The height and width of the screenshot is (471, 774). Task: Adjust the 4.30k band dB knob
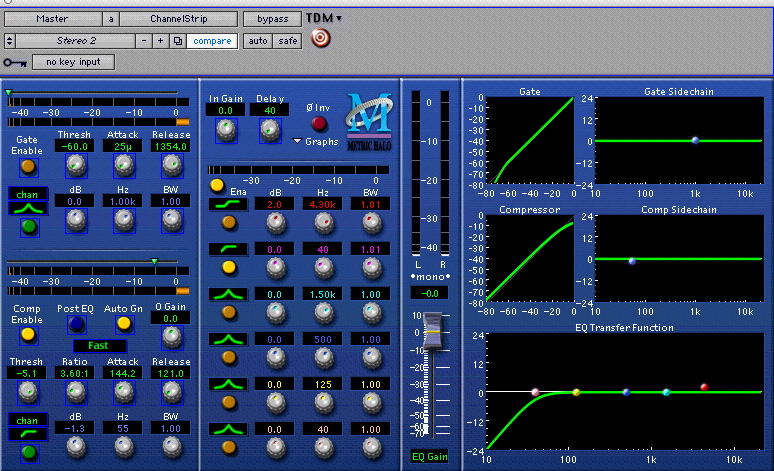(275, 223)
